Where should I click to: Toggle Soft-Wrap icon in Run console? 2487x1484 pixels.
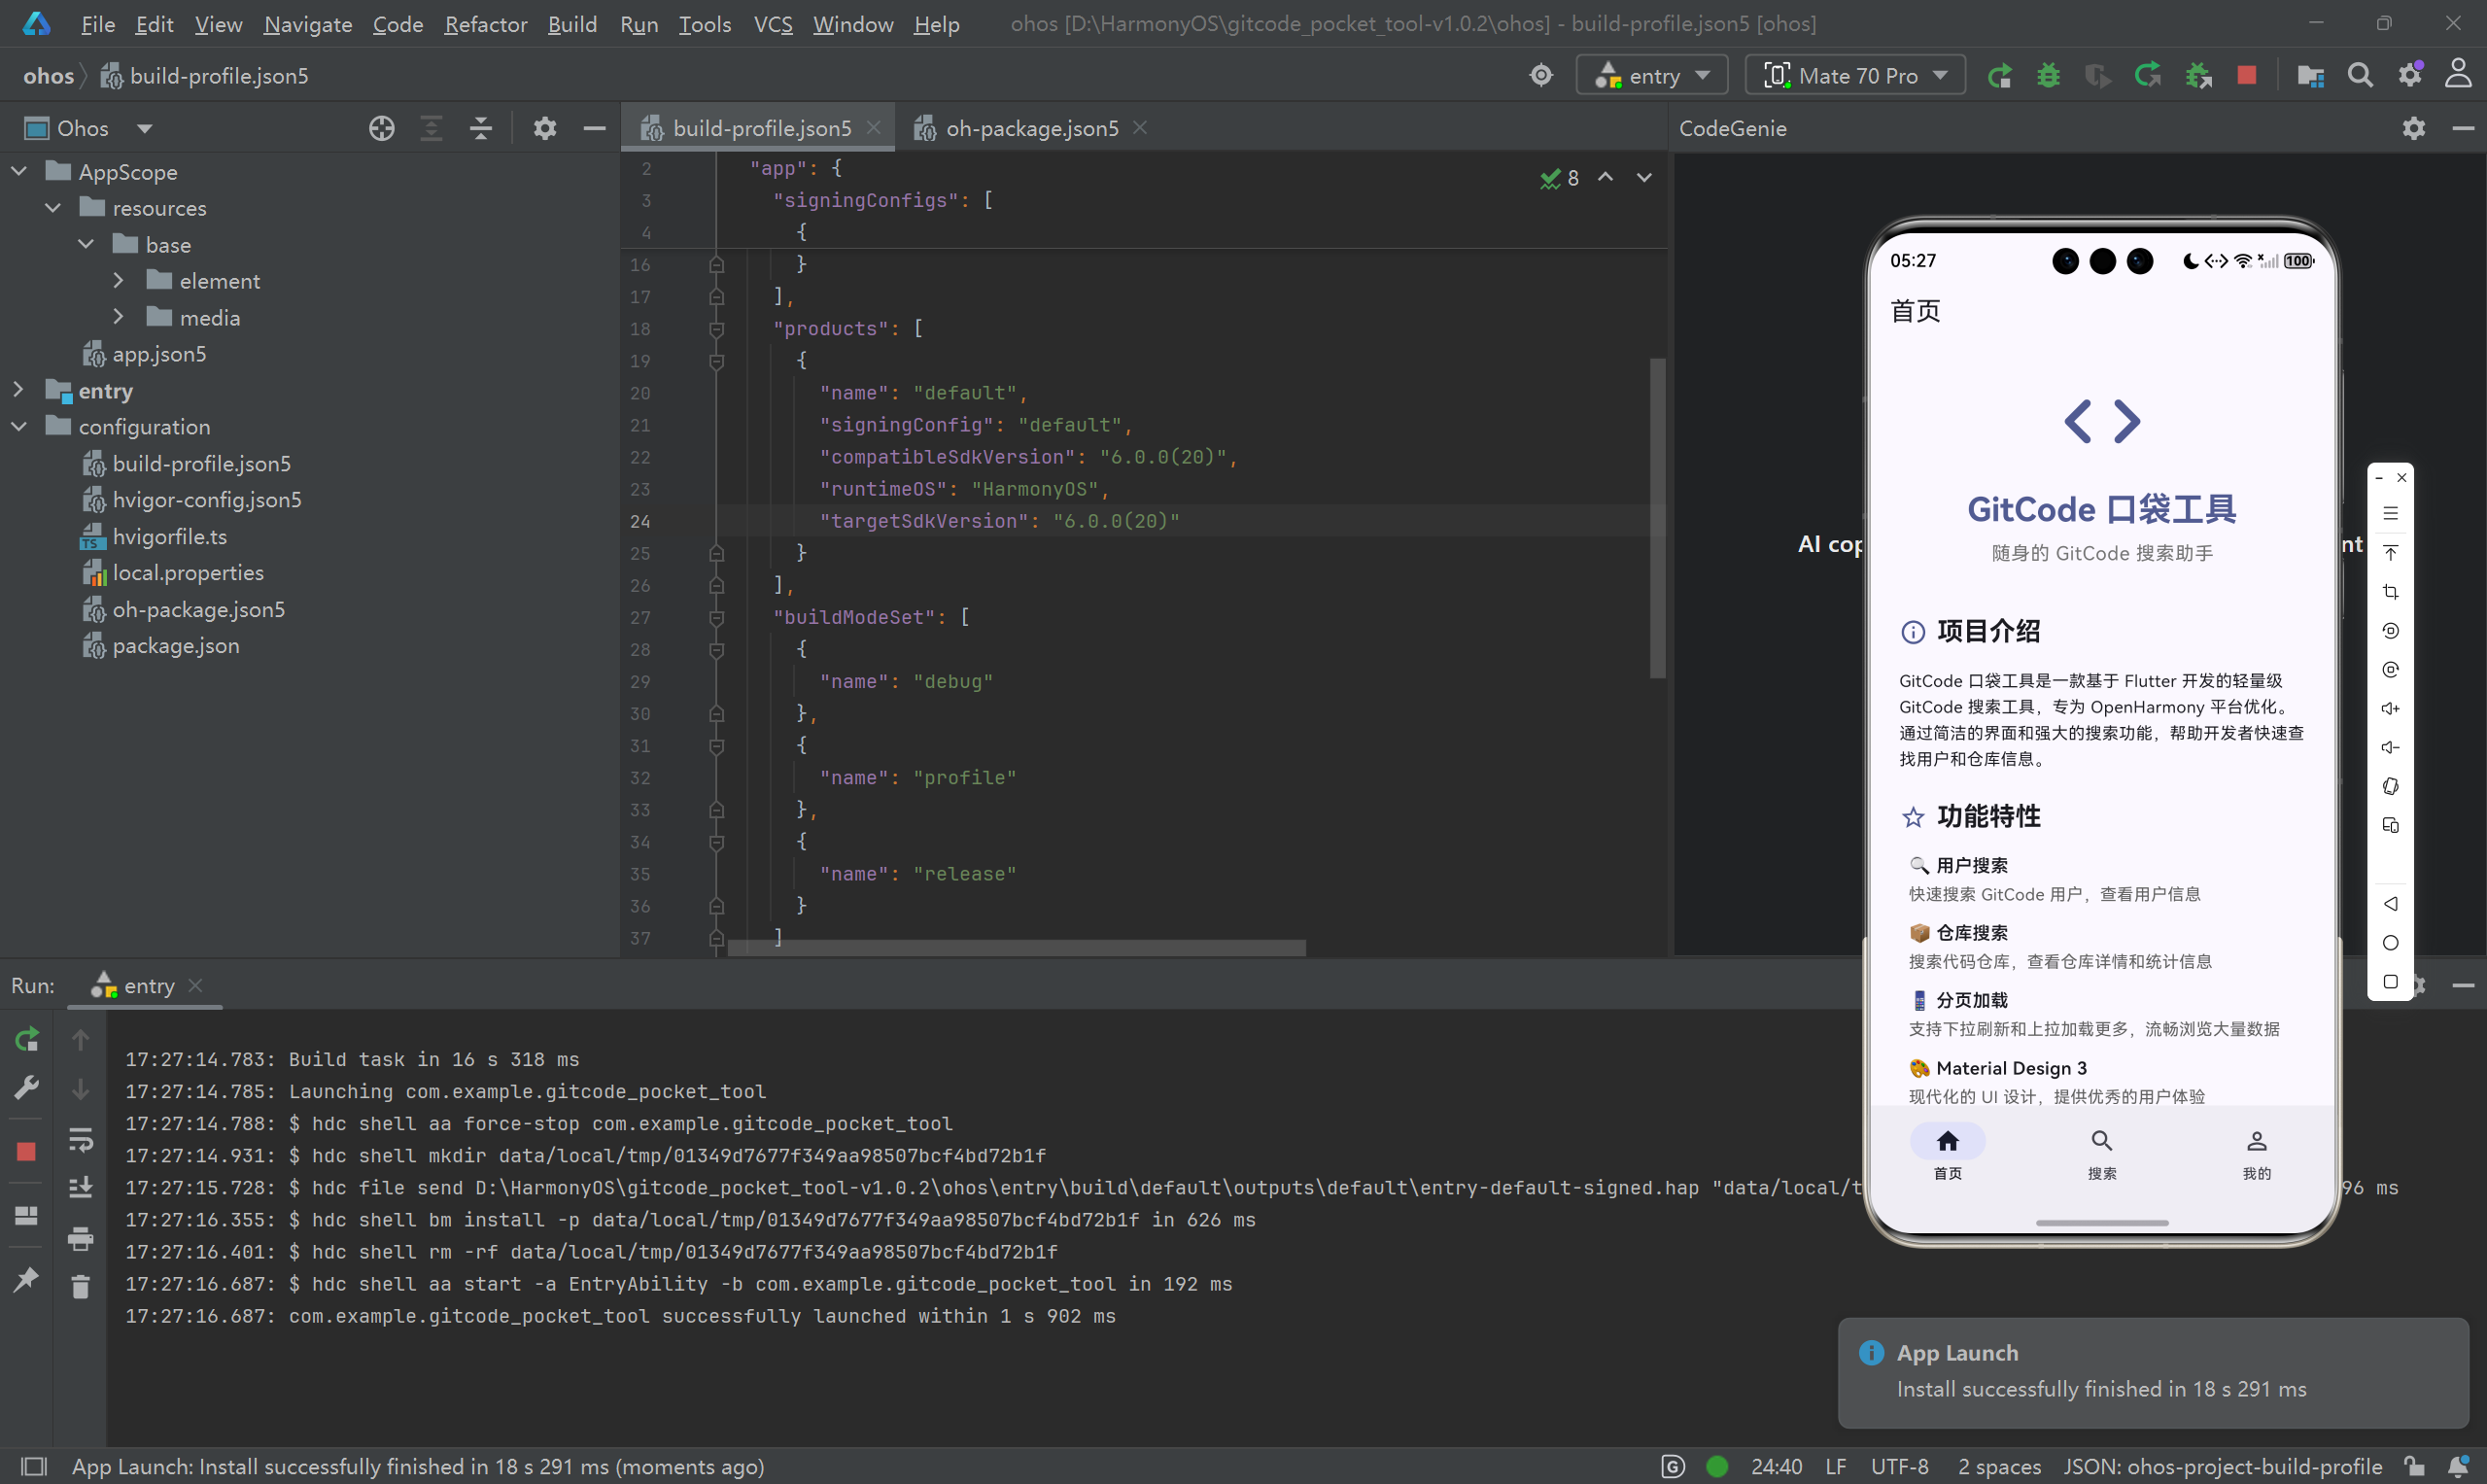click(x=81, y=1140)
